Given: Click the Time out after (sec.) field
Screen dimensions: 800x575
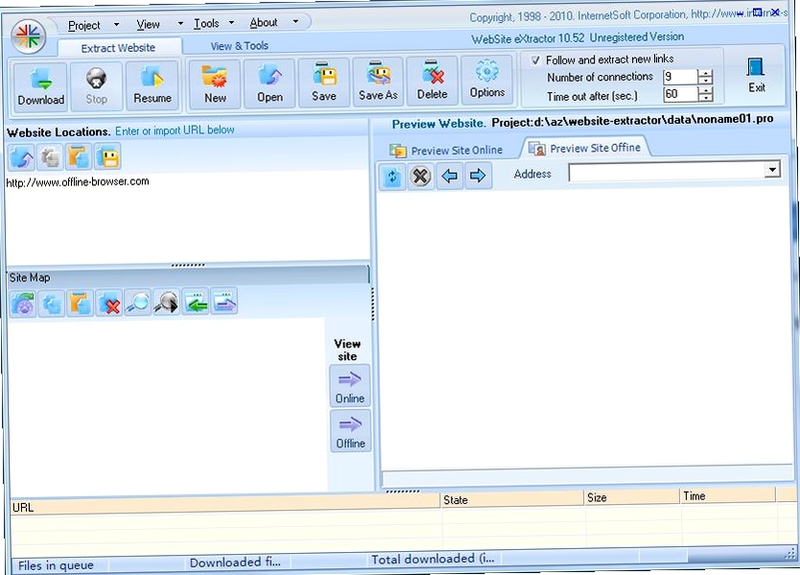Looking at the screenshot, I should point(680,94).
